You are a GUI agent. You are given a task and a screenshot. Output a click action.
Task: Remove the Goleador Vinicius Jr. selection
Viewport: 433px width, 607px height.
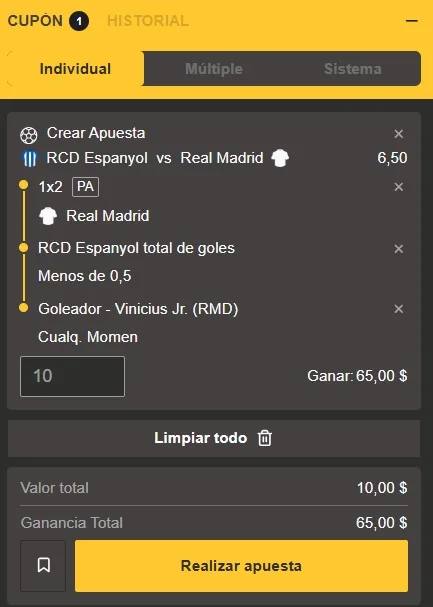[399, 309]
